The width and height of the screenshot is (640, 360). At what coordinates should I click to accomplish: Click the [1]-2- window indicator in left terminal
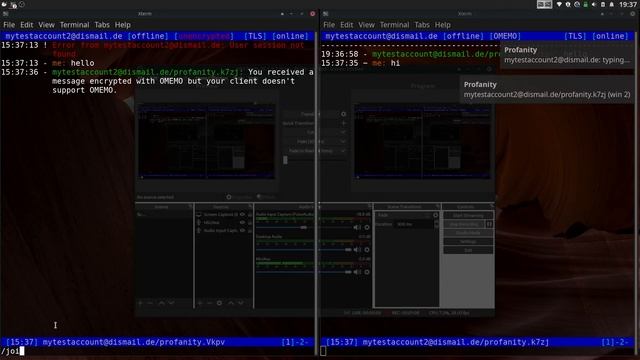point(295,342)
